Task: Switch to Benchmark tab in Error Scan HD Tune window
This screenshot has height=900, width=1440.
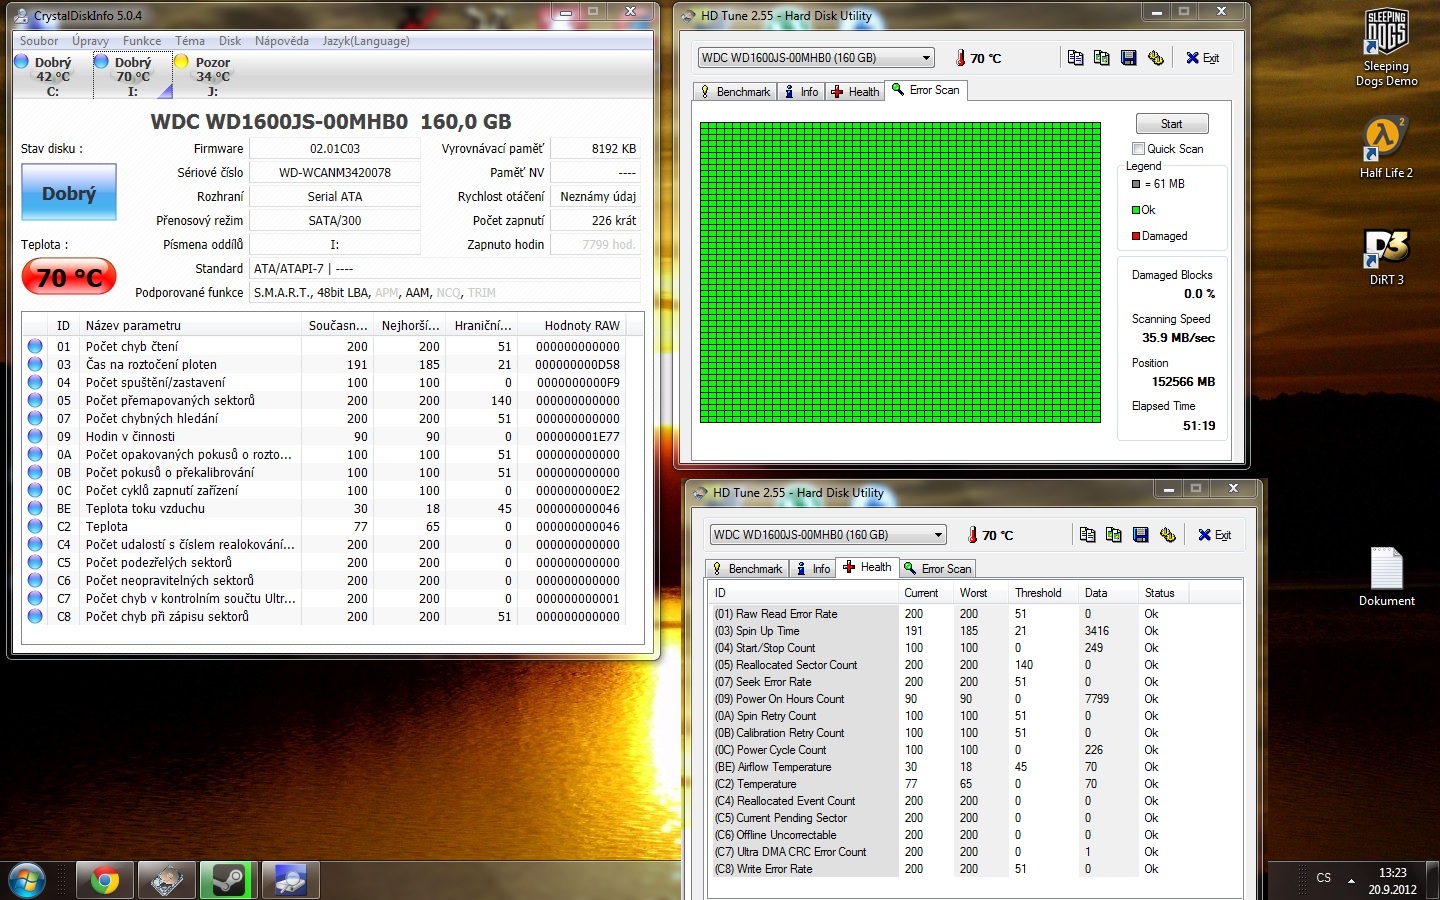Action: (735, 92)
